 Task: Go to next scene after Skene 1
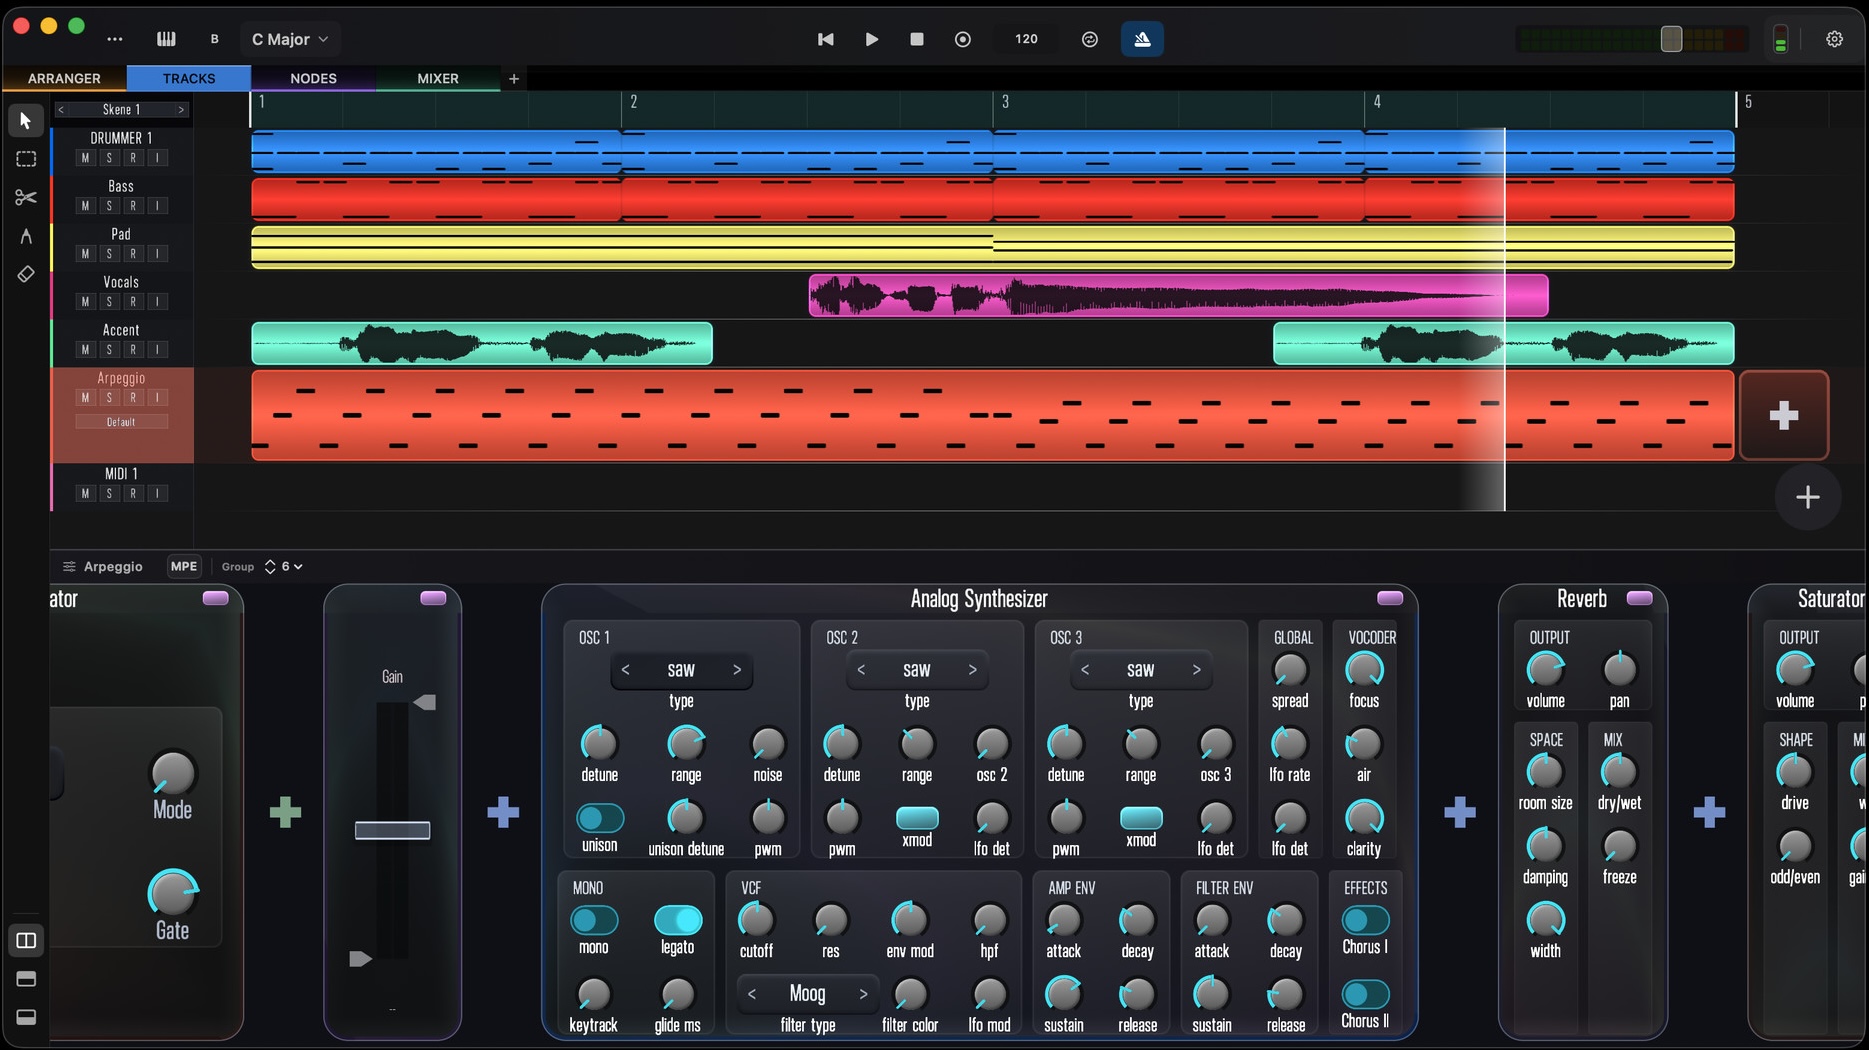coord(181,110)
